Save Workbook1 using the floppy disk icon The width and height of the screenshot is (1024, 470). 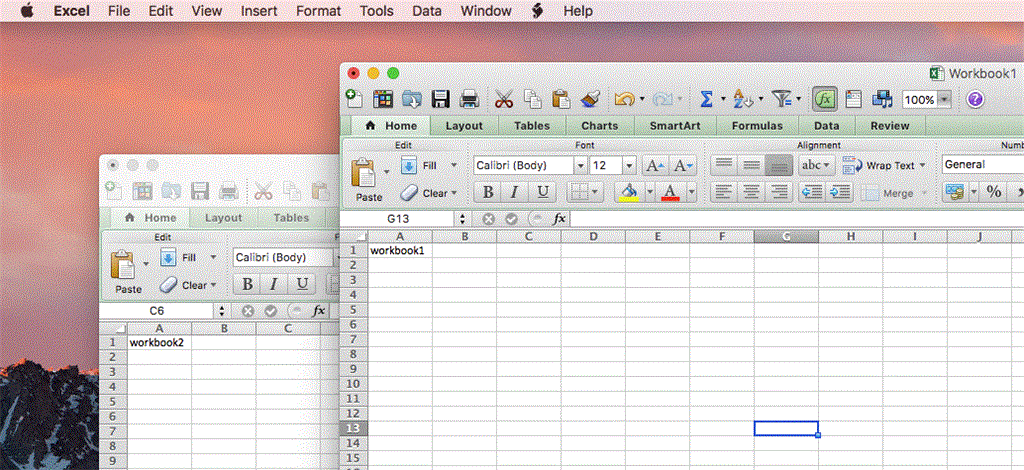click(x=441, y=99)
